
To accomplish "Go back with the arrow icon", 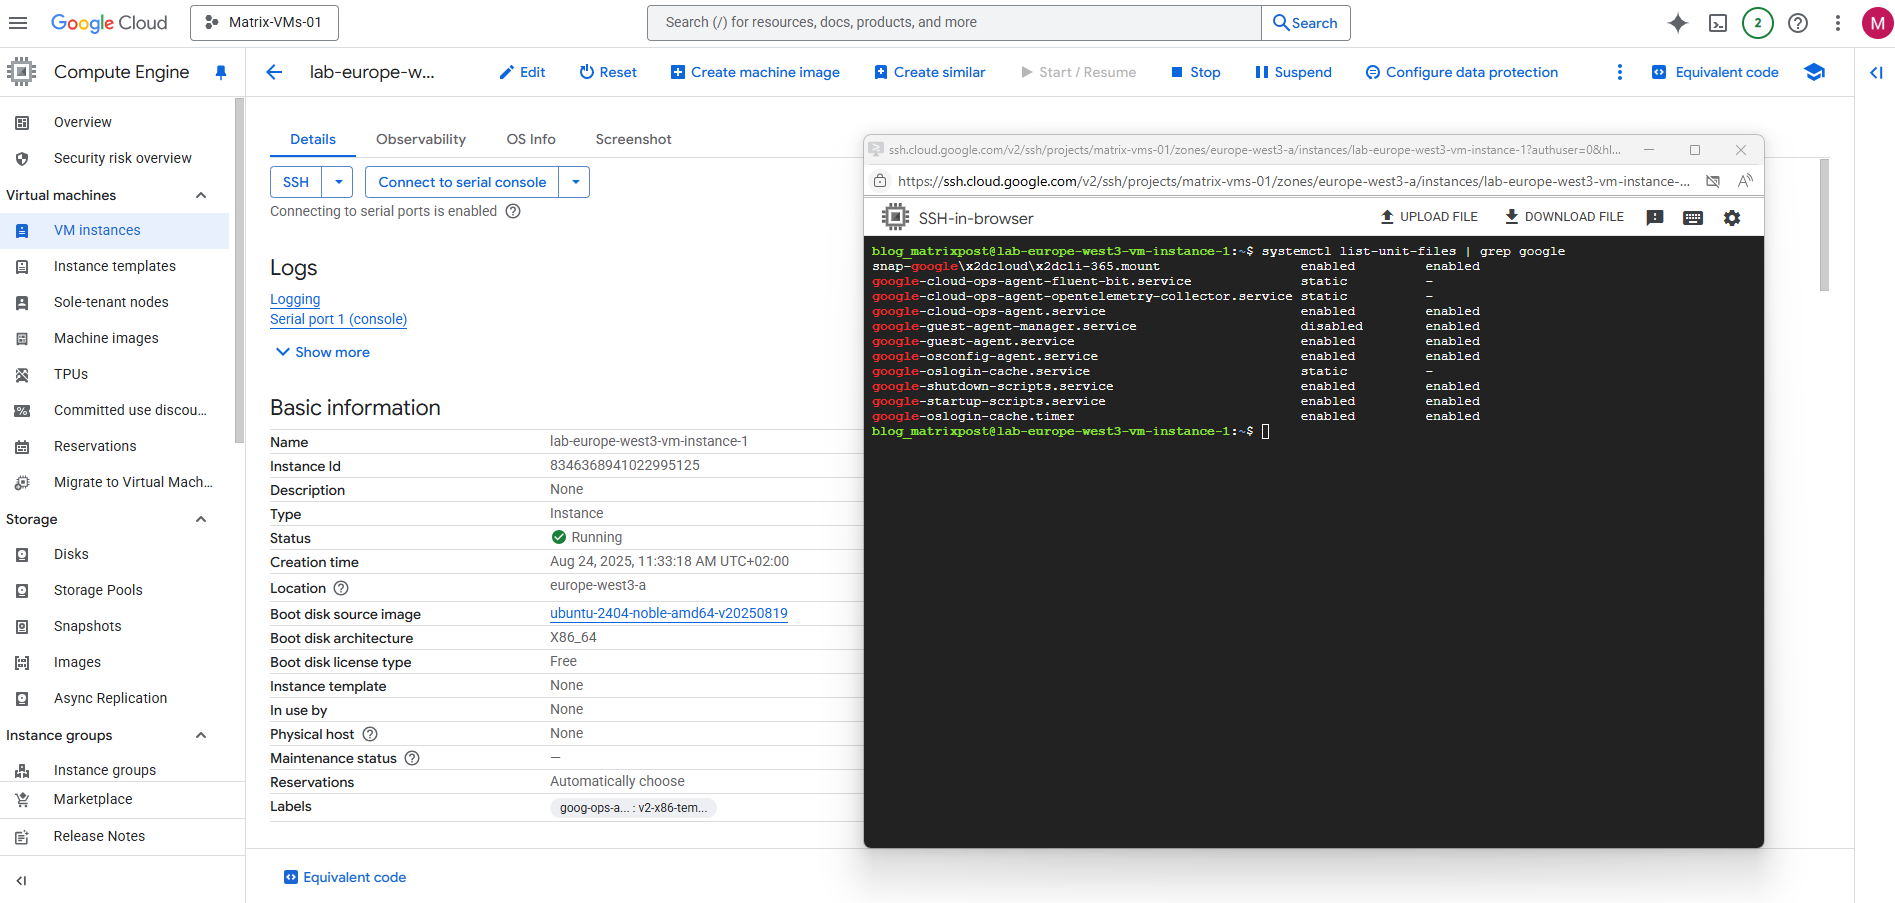I will [x=274, y=72].
